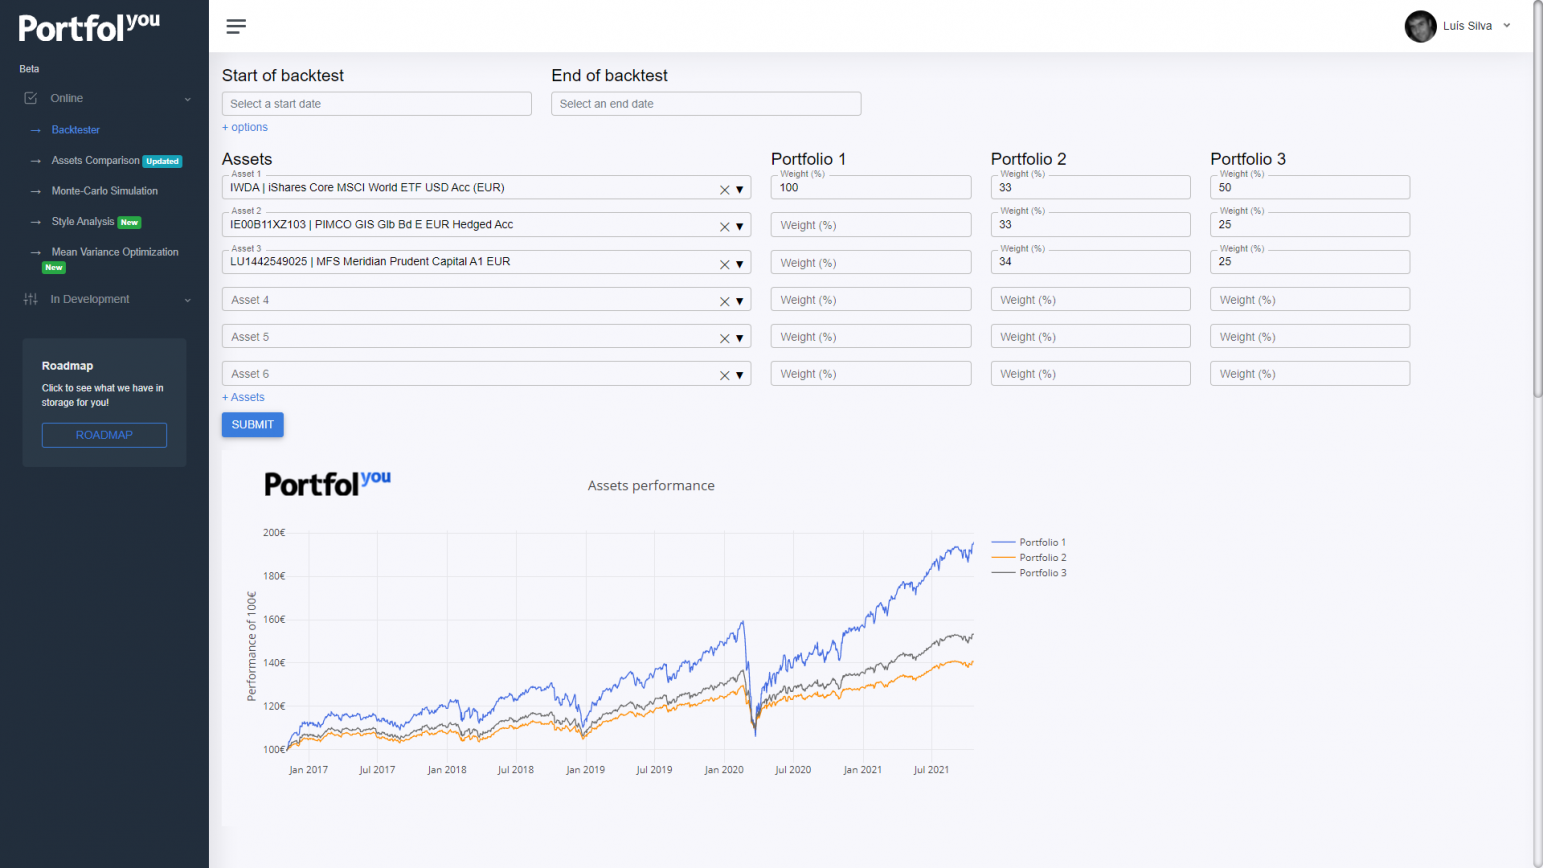Toggle Portfolio 3 in chart legend
Image resolution: width=1543 pixels, height=868 pixels.
click(x=1029, y=573)
